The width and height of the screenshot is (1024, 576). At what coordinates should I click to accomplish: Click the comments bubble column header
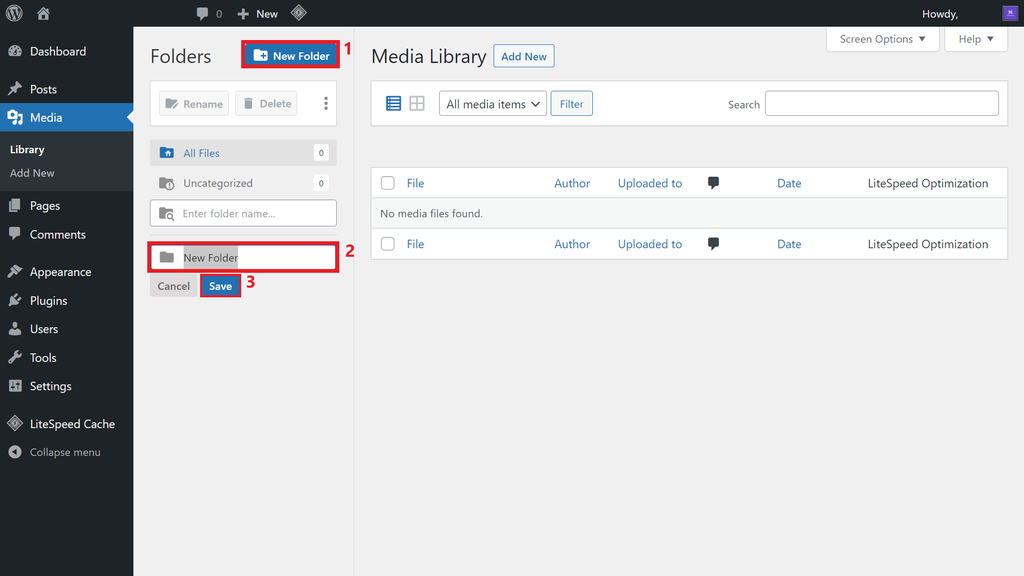point(712,183)
